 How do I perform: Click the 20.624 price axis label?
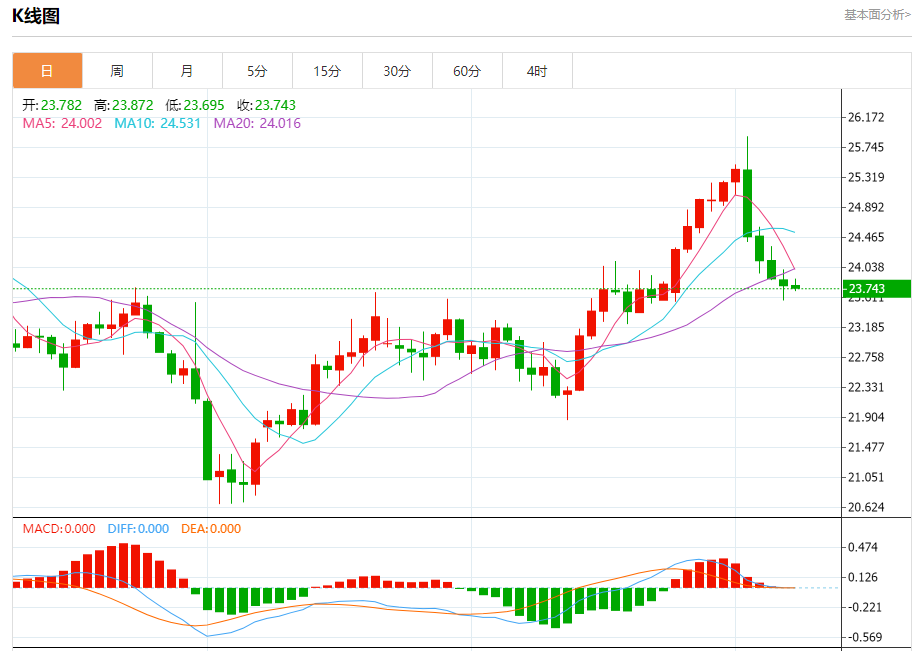coord(866,507)
